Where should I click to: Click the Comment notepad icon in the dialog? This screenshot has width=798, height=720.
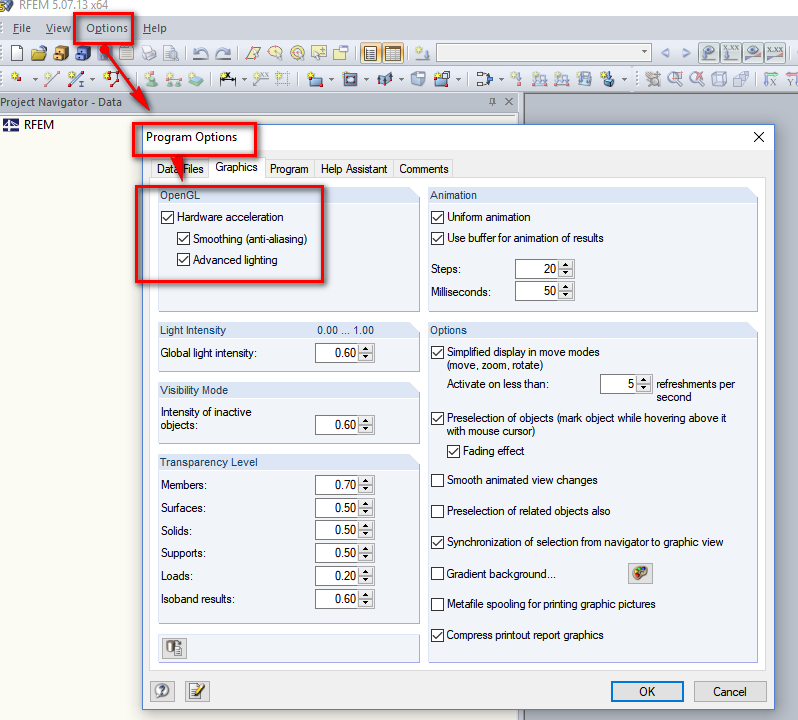(197, 691)
